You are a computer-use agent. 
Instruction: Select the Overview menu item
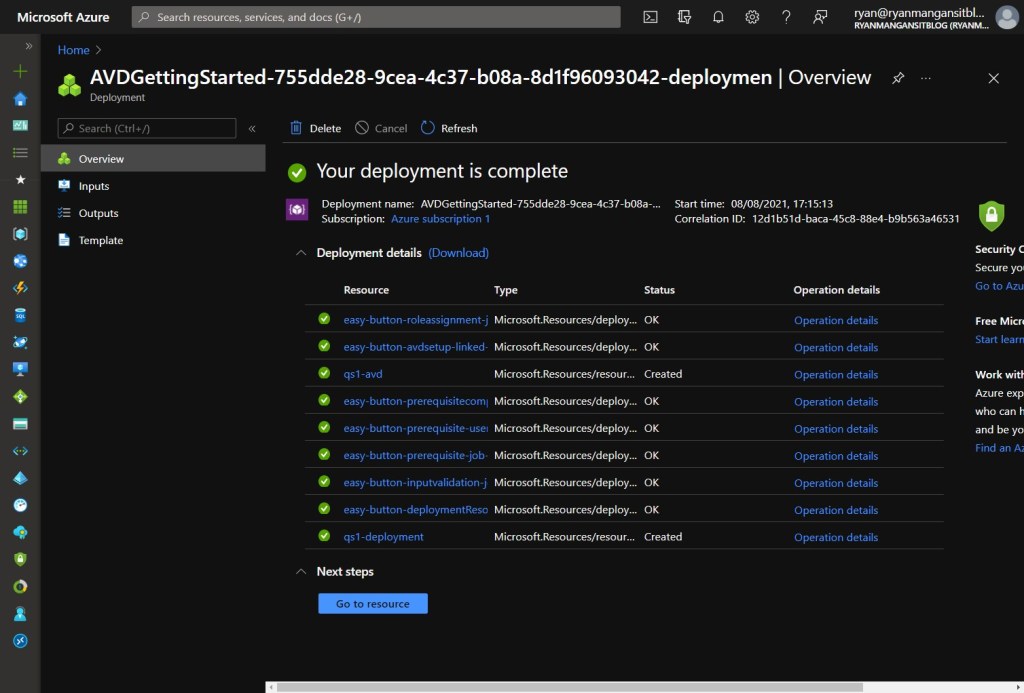coord(153,159)
